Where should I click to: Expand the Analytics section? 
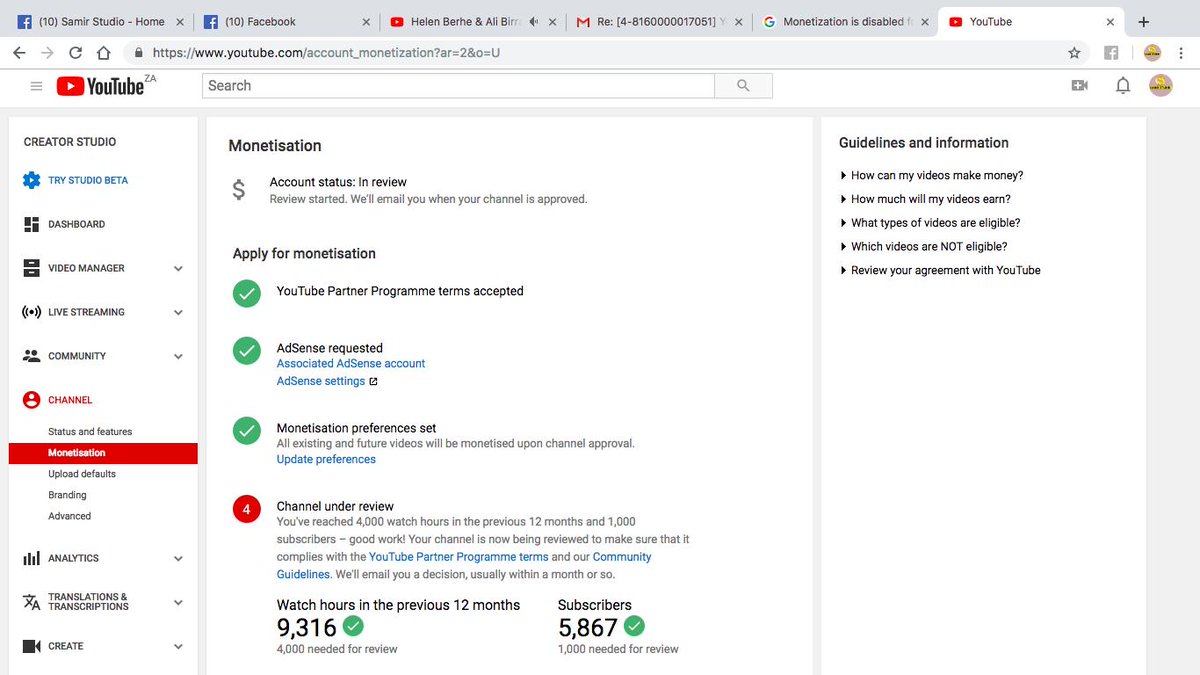178,559
